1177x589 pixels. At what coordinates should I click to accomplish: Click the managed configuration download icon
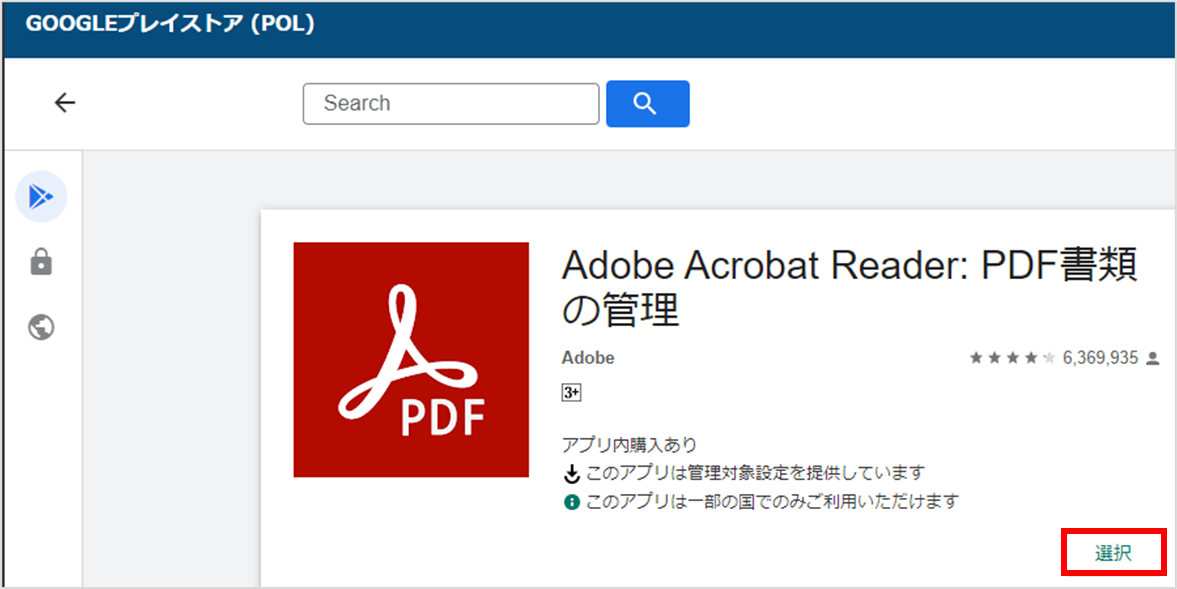pos(572,473)
